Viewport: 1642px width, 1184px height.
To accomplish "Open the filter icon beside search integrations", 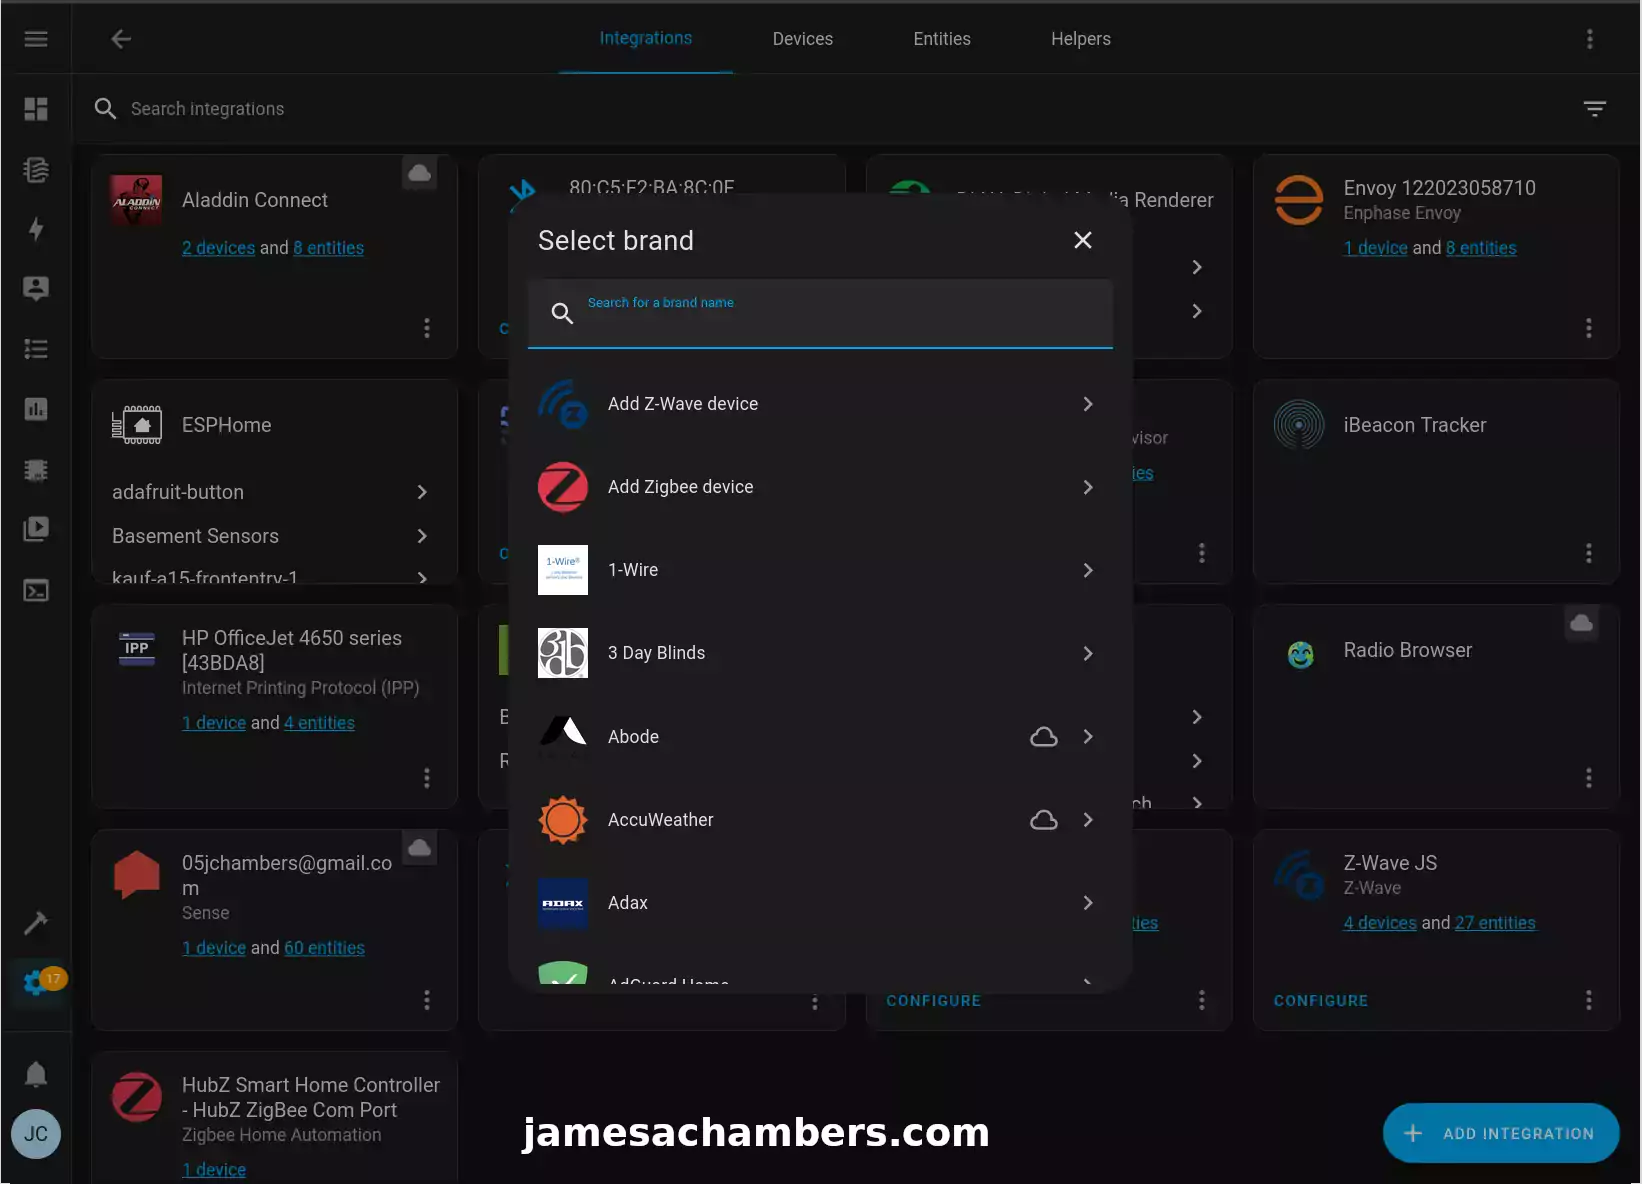I will (x=1595, y=109).
